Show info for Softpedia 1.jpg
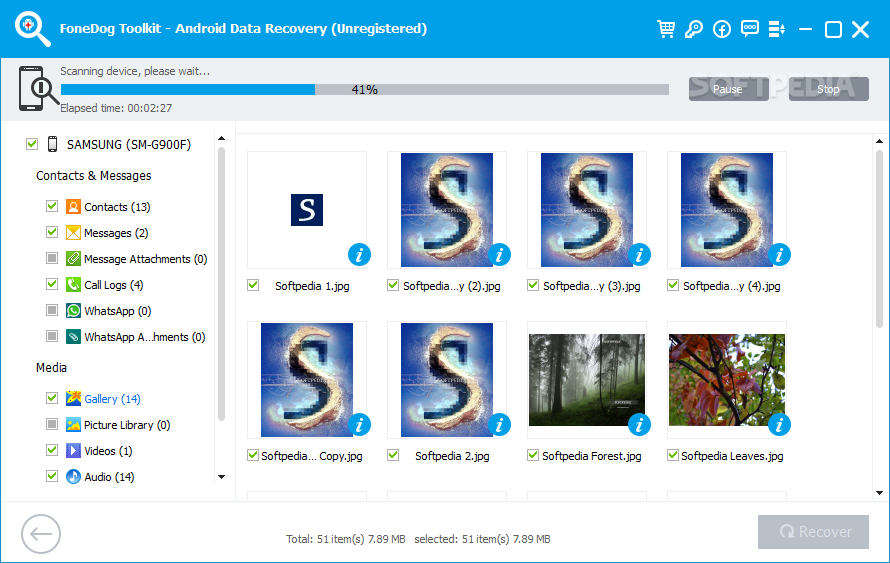Image resolution: width=890 pixels, height=563 pixels. tap(359, 255)
